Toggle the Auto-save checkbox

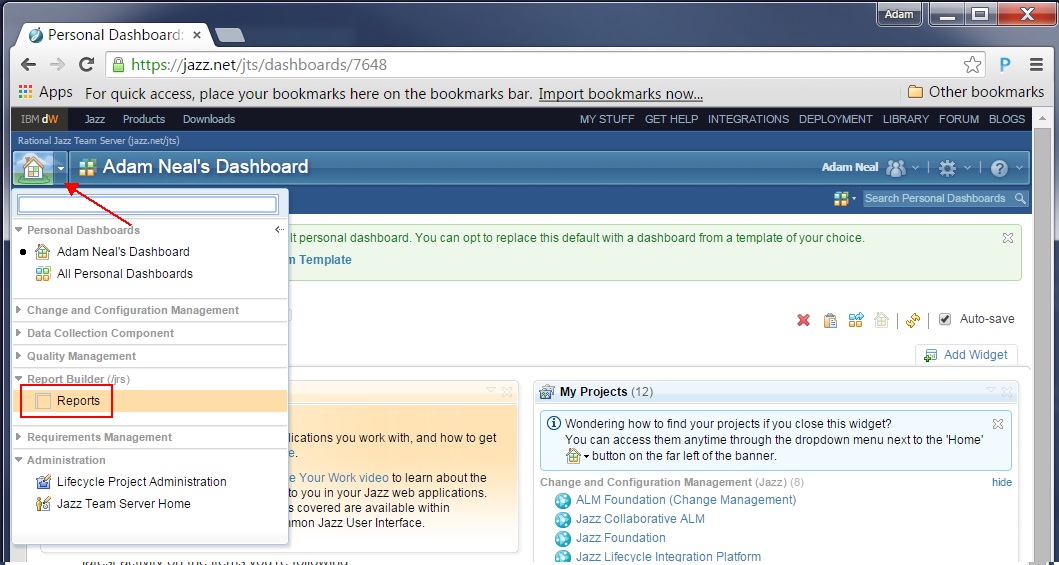[945, 319]
